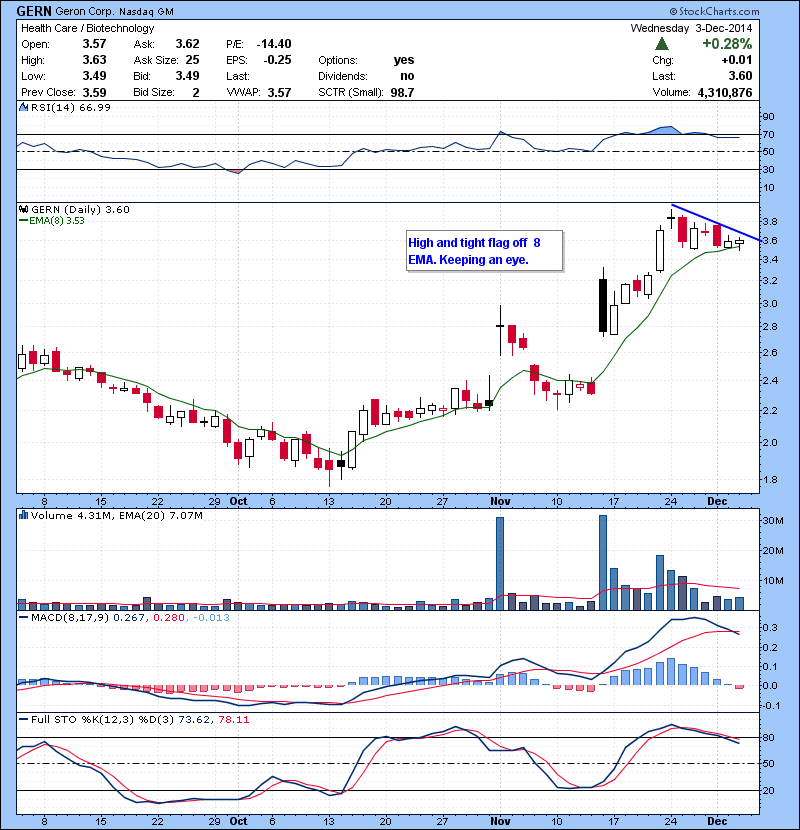Click the volume bars icon beside Volume label
This screenshot has height=830, width=800.
23,515
